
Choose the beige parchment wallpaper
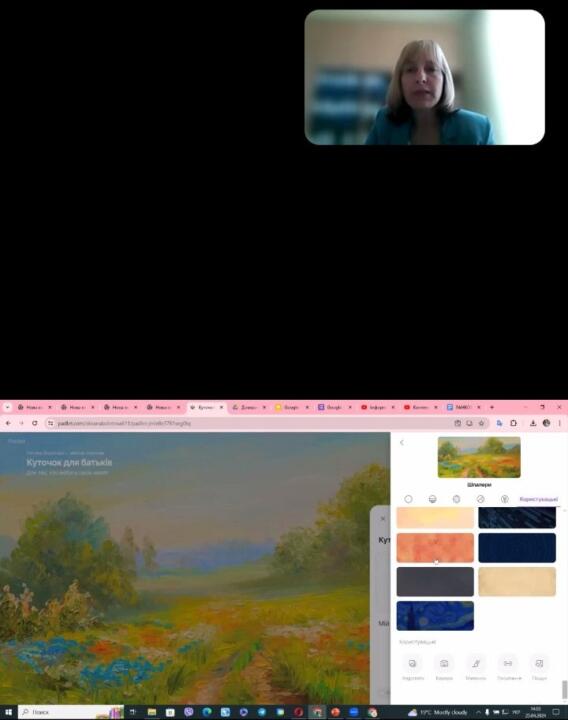(517, 581)
